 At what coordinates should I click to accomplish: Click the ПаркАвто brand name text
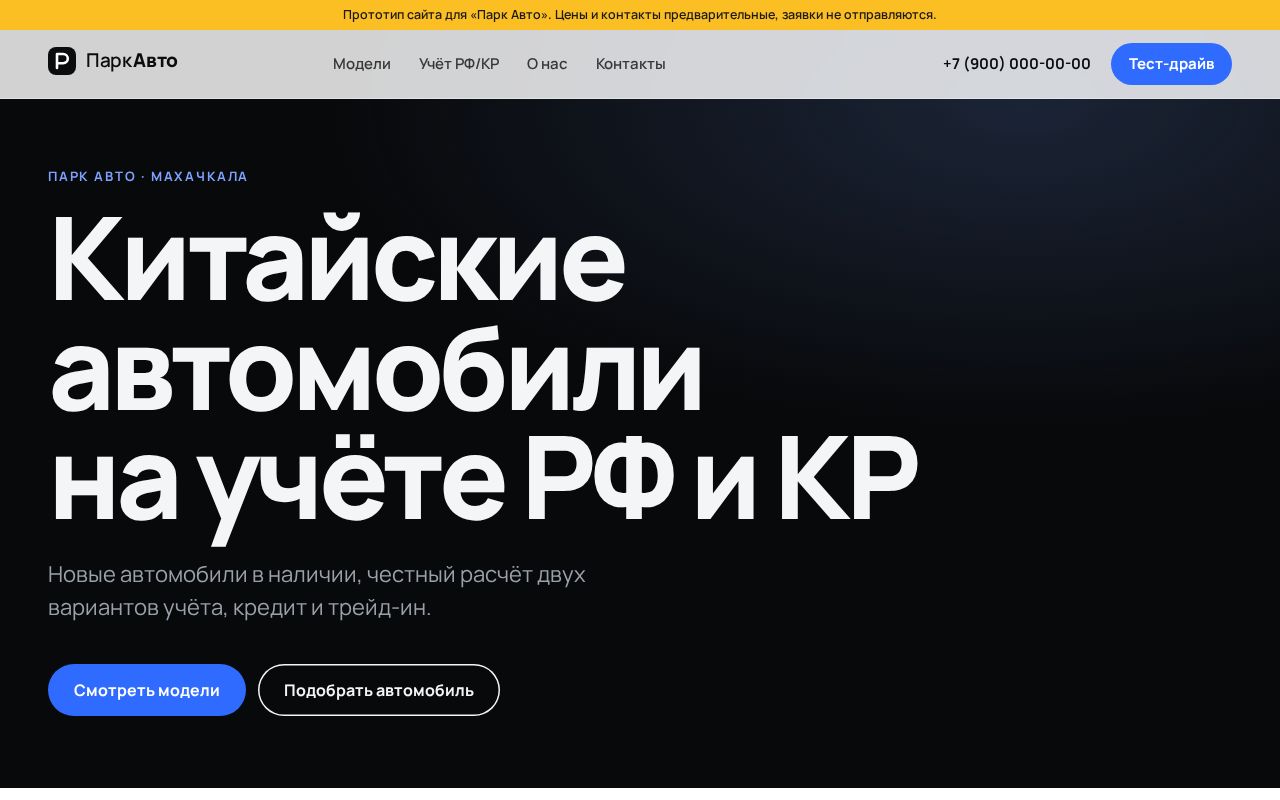(x=132, y=61)
